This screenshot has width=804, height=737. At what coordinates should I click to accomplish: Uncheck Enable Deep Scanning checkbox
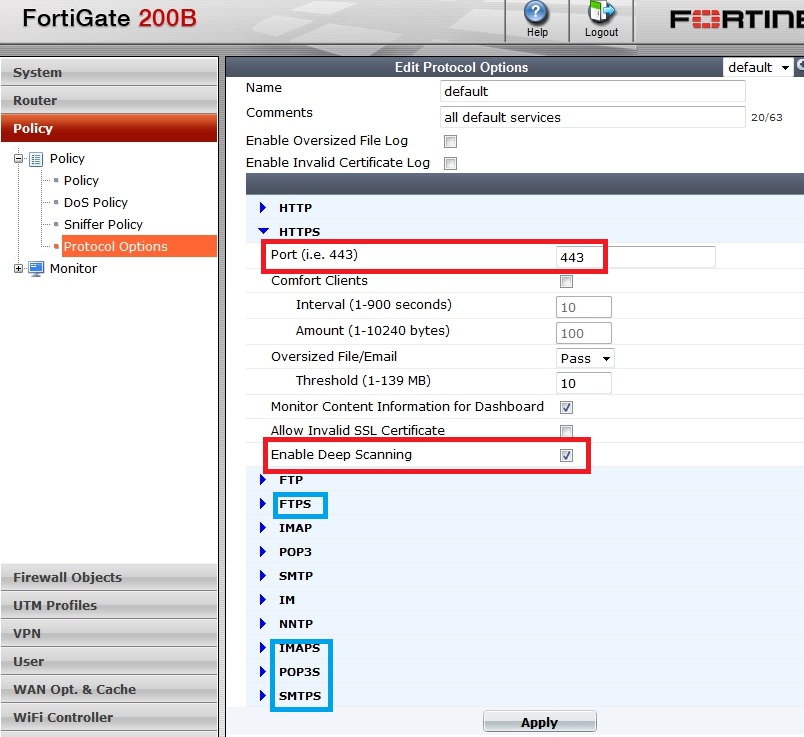click(x=566, y=455)
